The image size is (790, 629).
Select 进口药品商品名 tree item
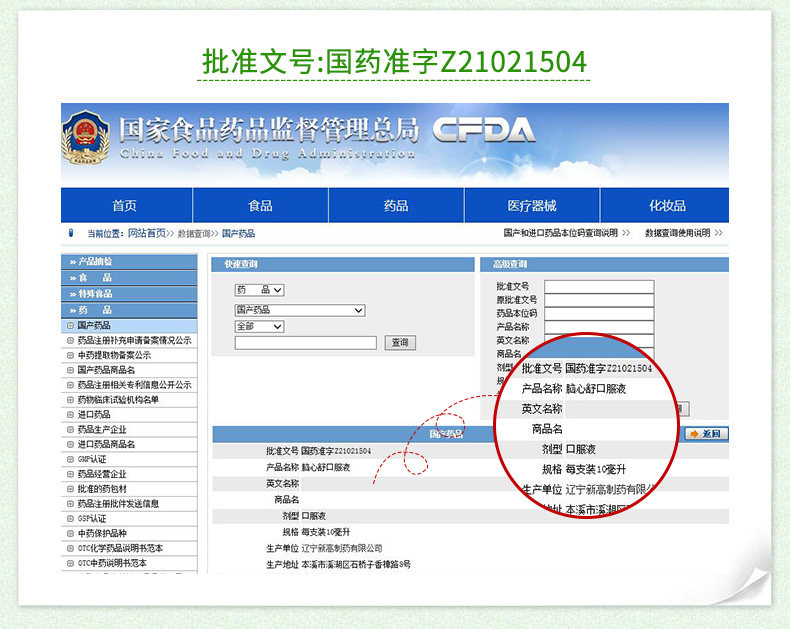click(x=106, y=445)
